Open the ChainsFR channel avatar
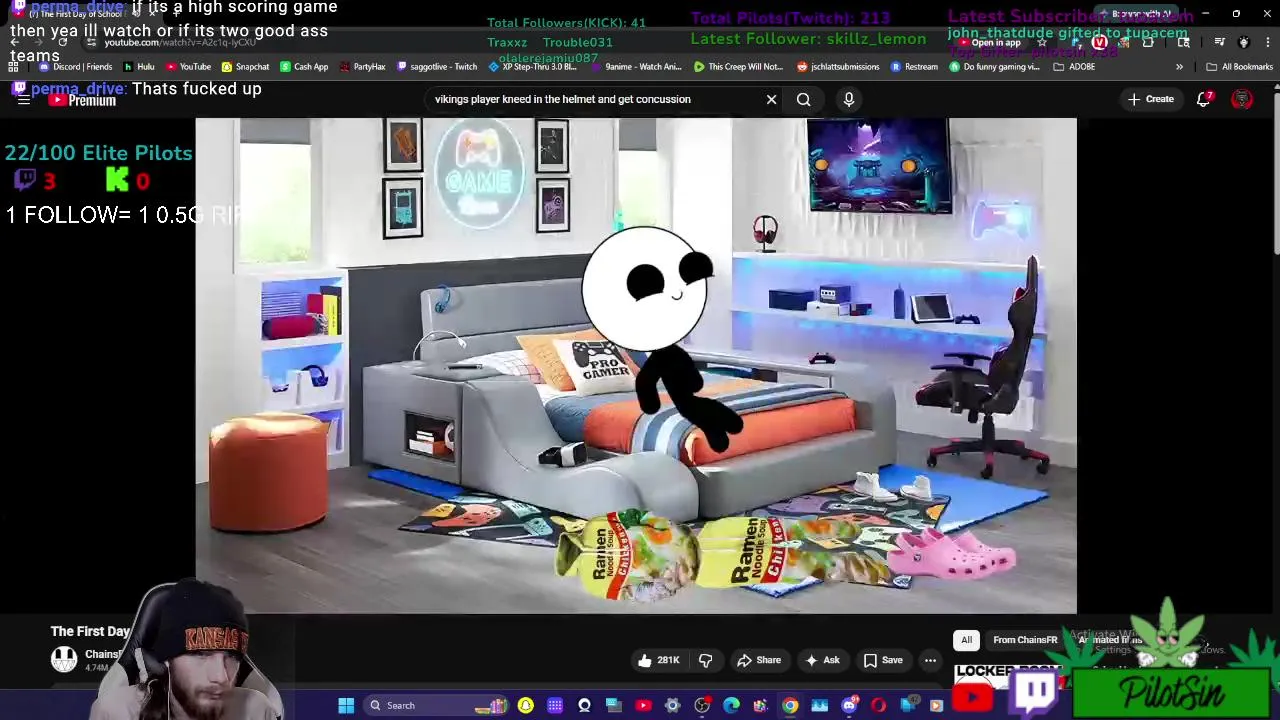The image size is (1280, 720). [x=64, y=659]
